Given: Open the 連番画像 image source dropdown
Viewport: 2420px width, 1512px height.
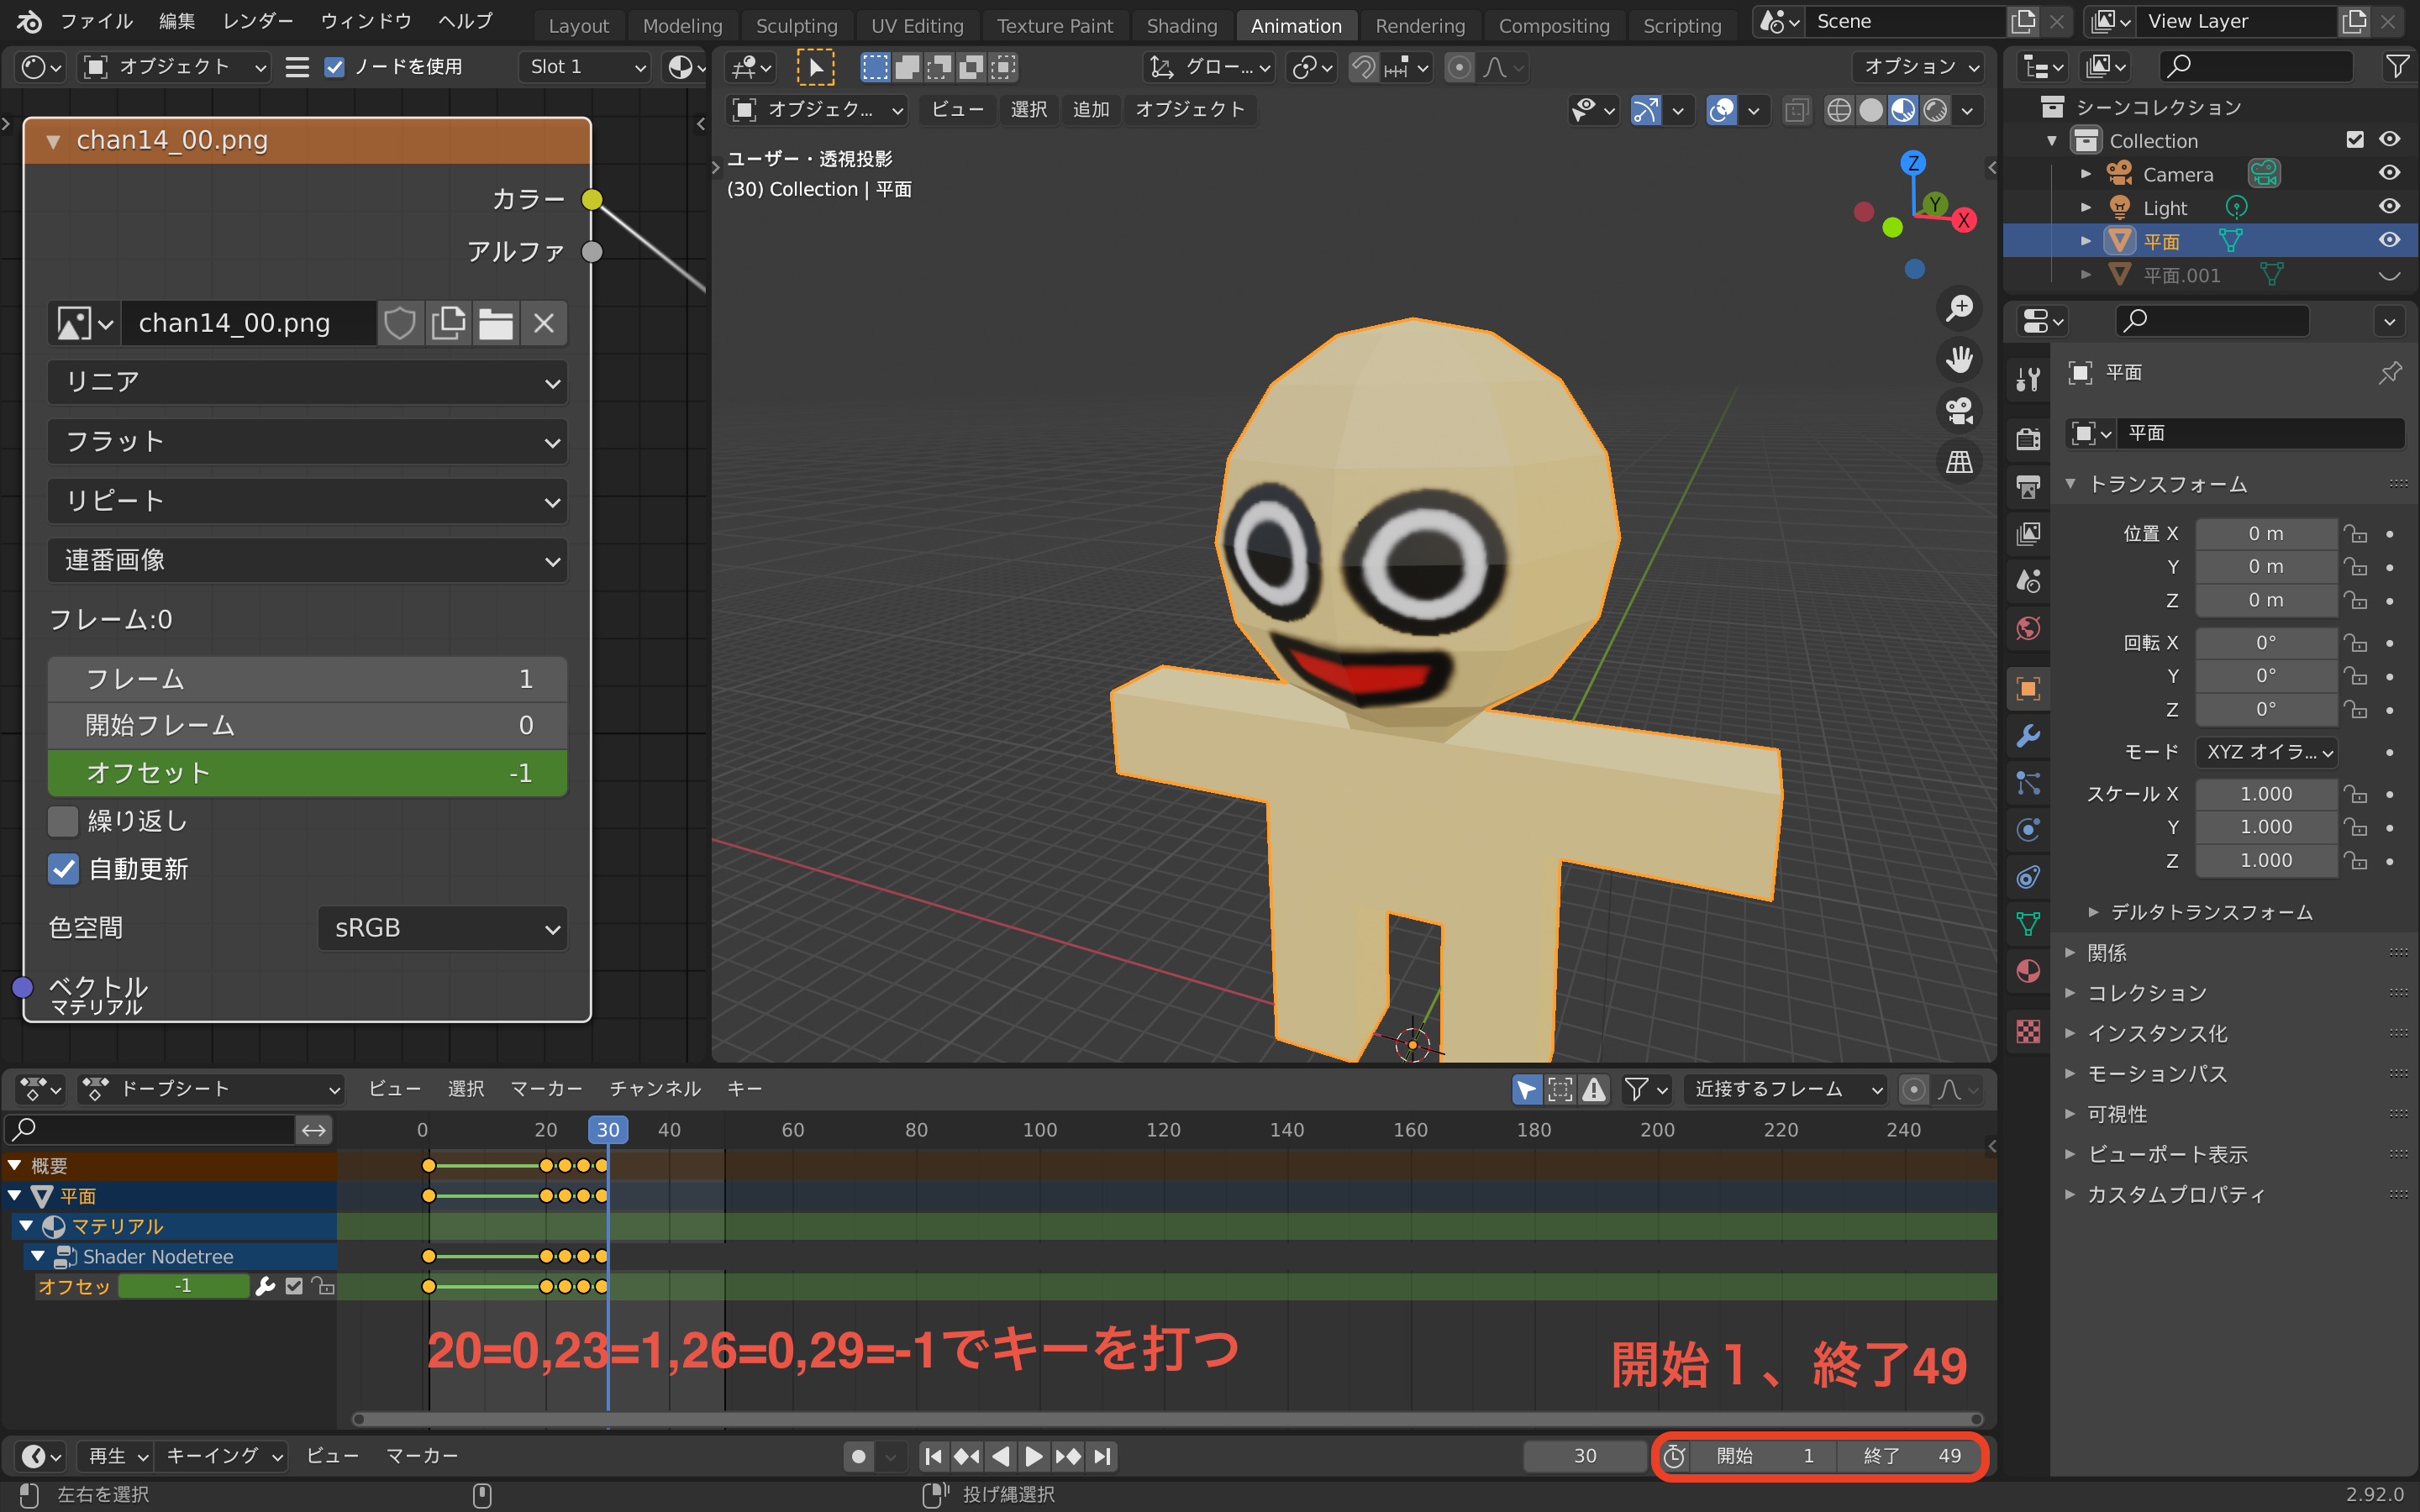Looking at the screenshot, I should [x=307, y=561].
